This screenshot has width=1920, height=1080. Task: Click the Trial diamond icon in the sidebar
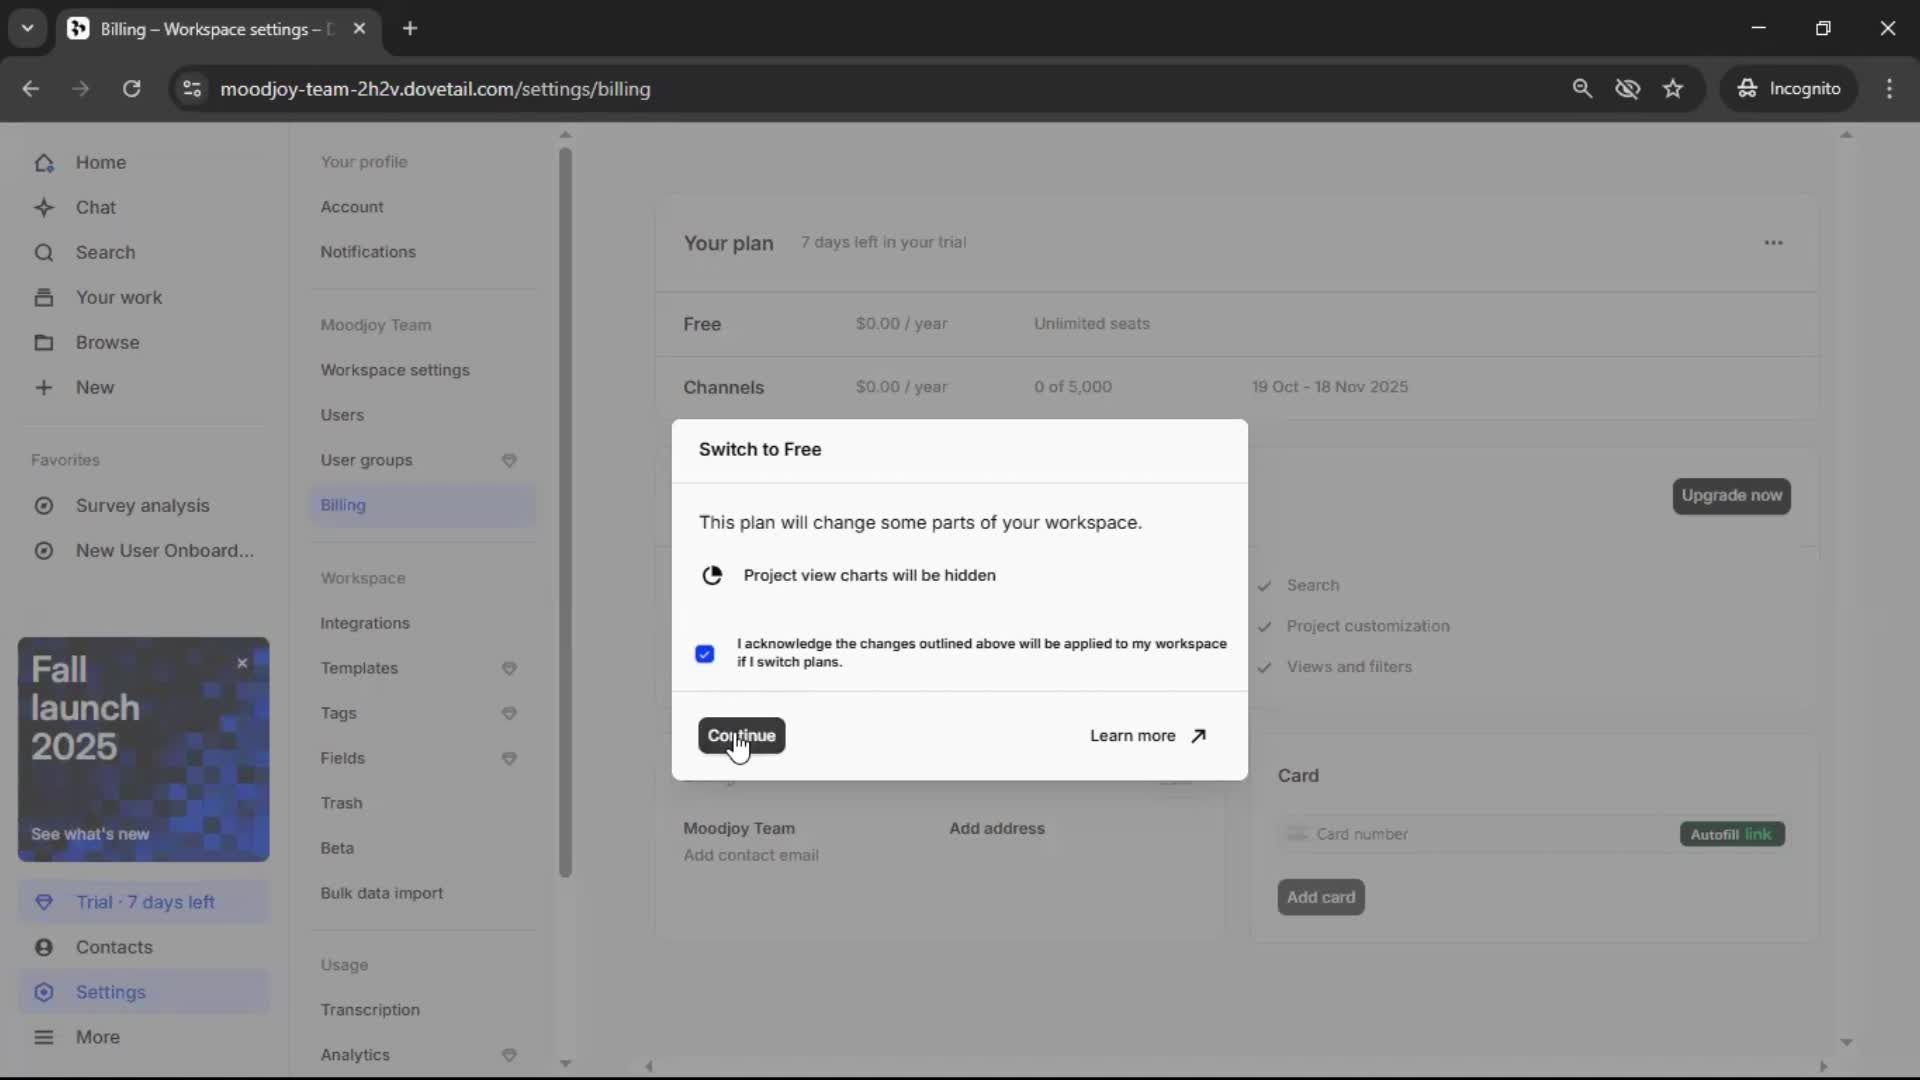click(44, 902)
